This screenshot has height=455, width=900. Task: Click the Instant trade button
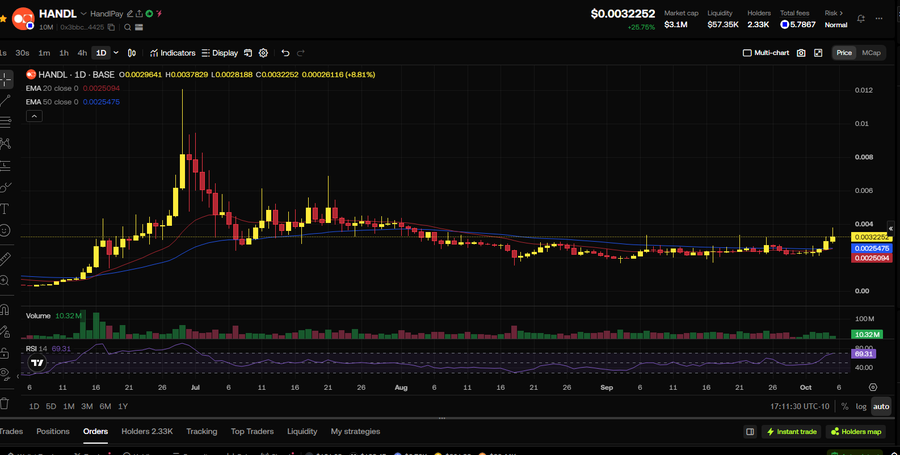[x=792, y=431]
